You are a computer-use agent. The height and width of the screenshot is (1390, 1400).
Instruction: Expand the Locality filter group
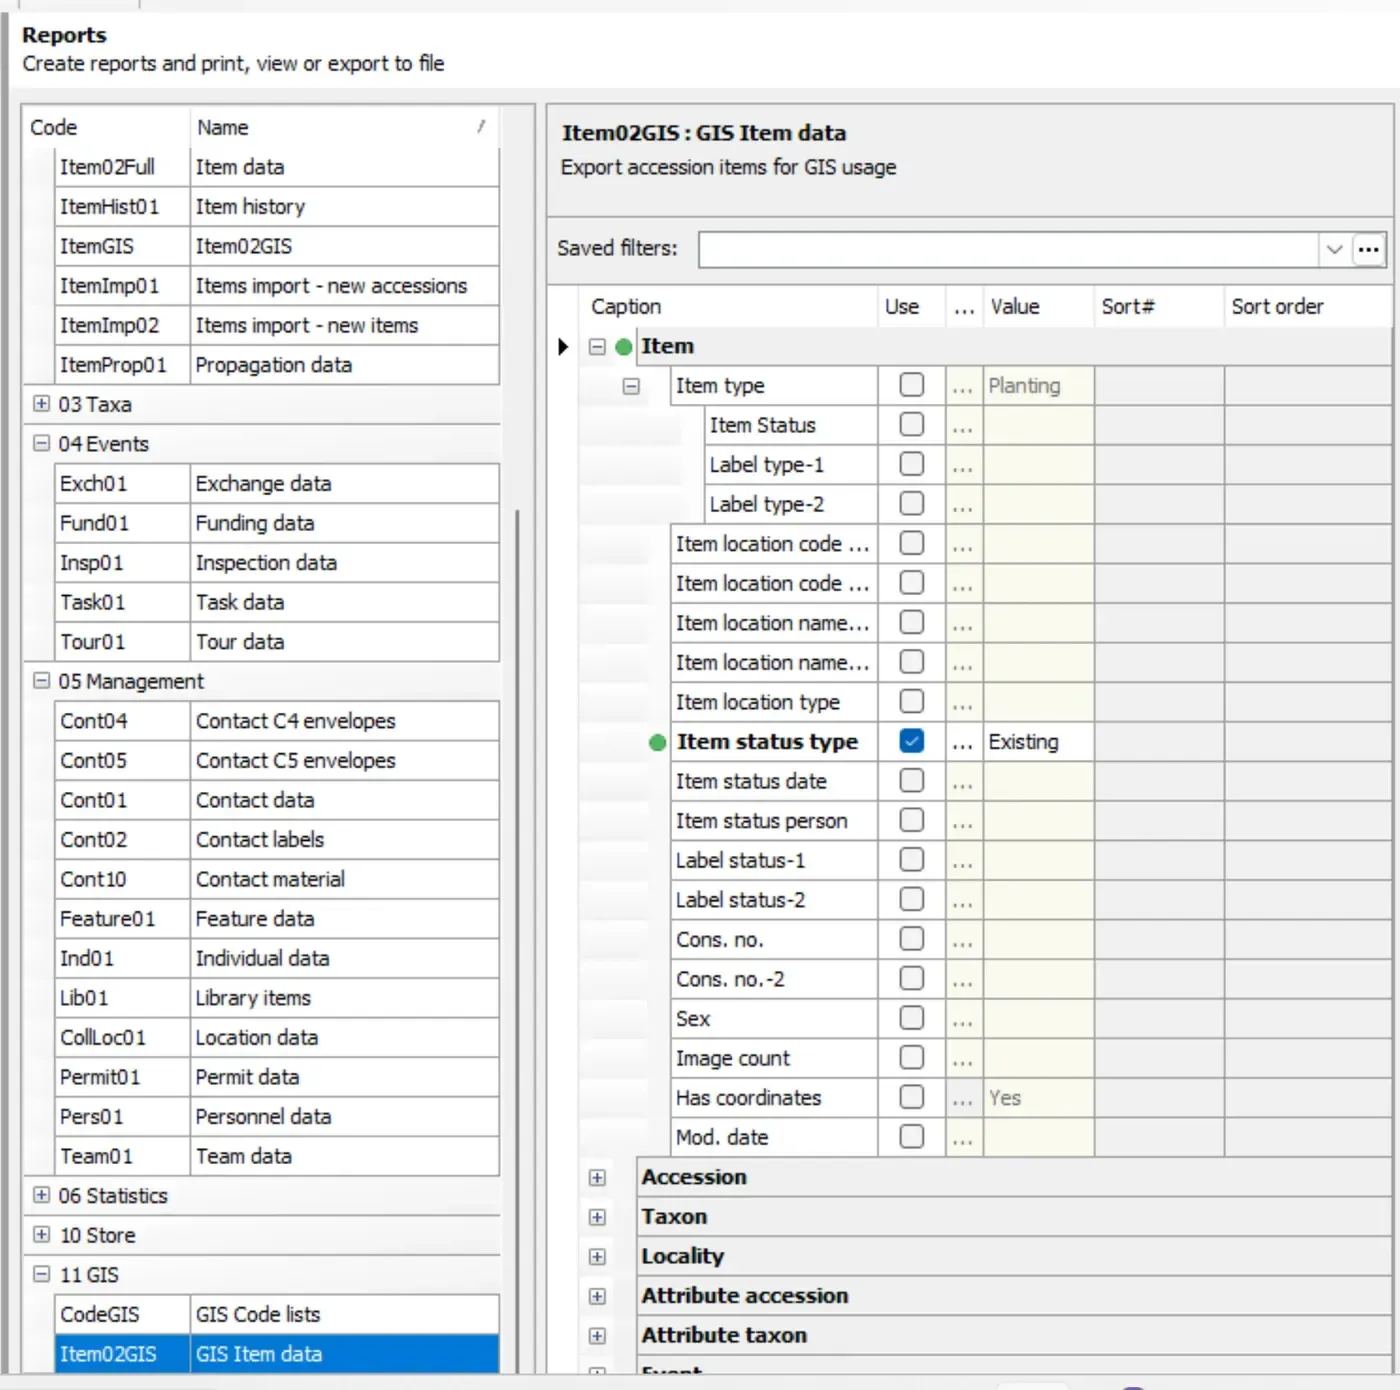(x=597, y=1257)
